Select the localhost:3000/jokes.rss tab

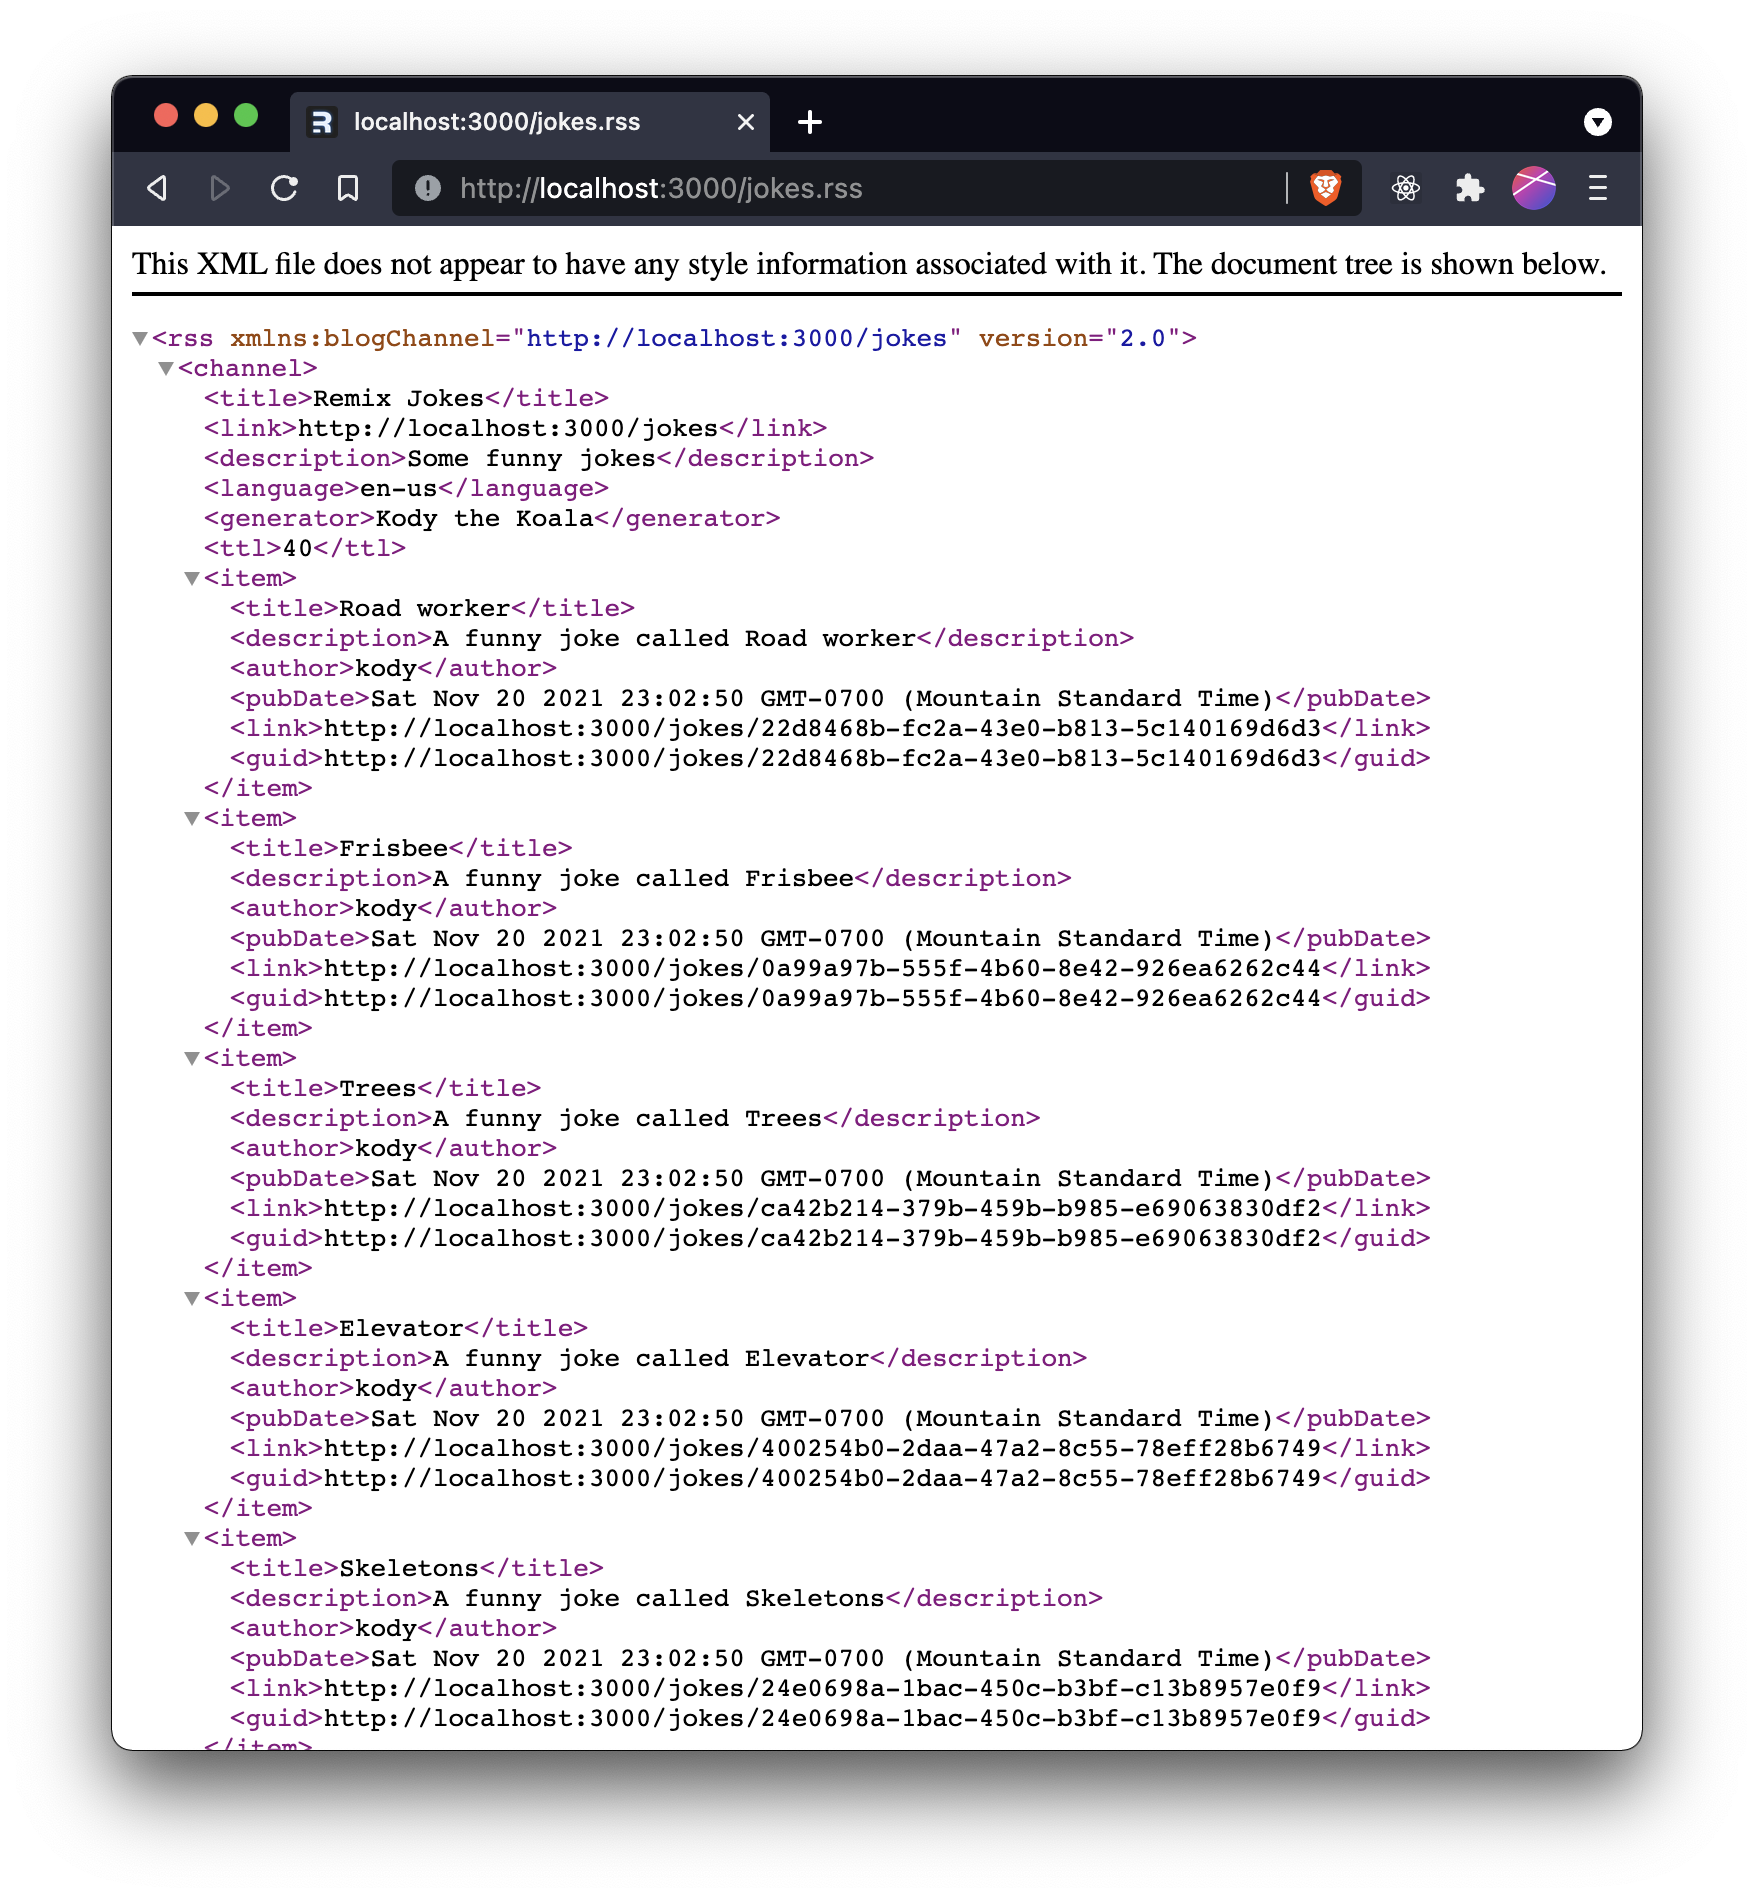500,122
